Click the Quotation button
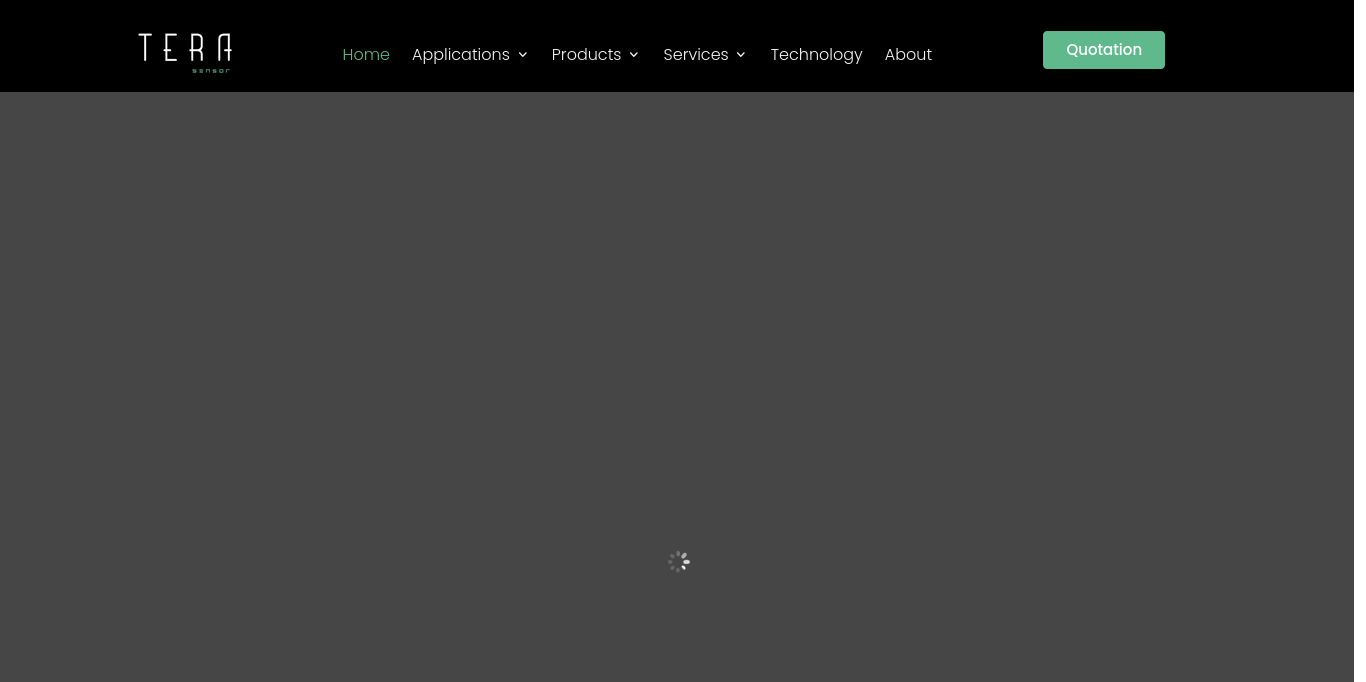 click(1103, 50)
